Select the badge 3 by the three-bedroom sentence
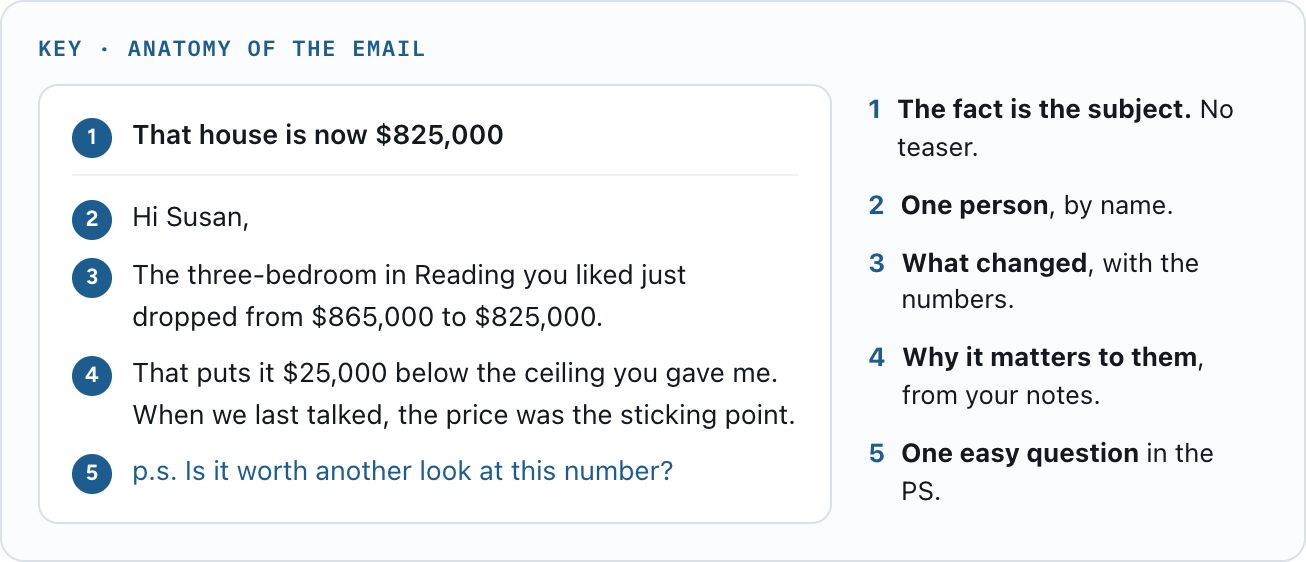 tap(92, 277)
